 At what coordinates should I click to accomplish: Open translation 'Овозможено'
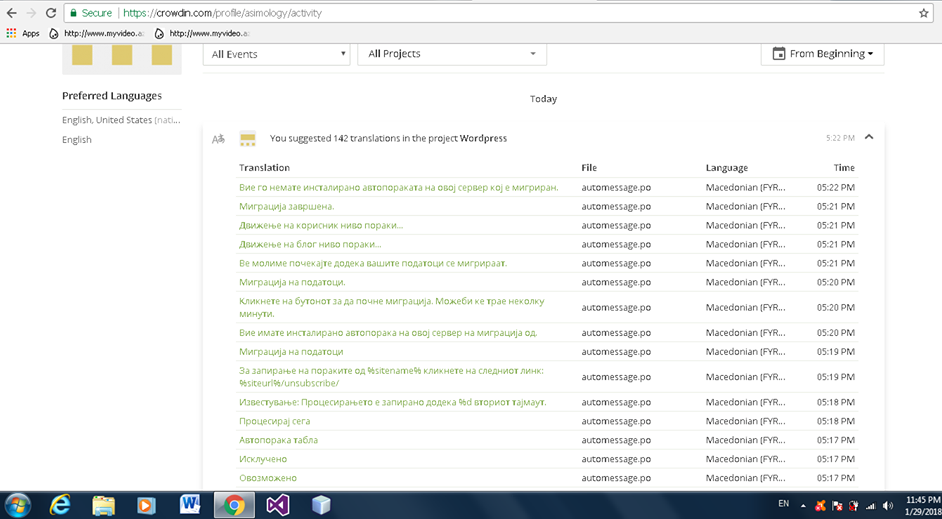pyautogui.click(x=267, y=478)
